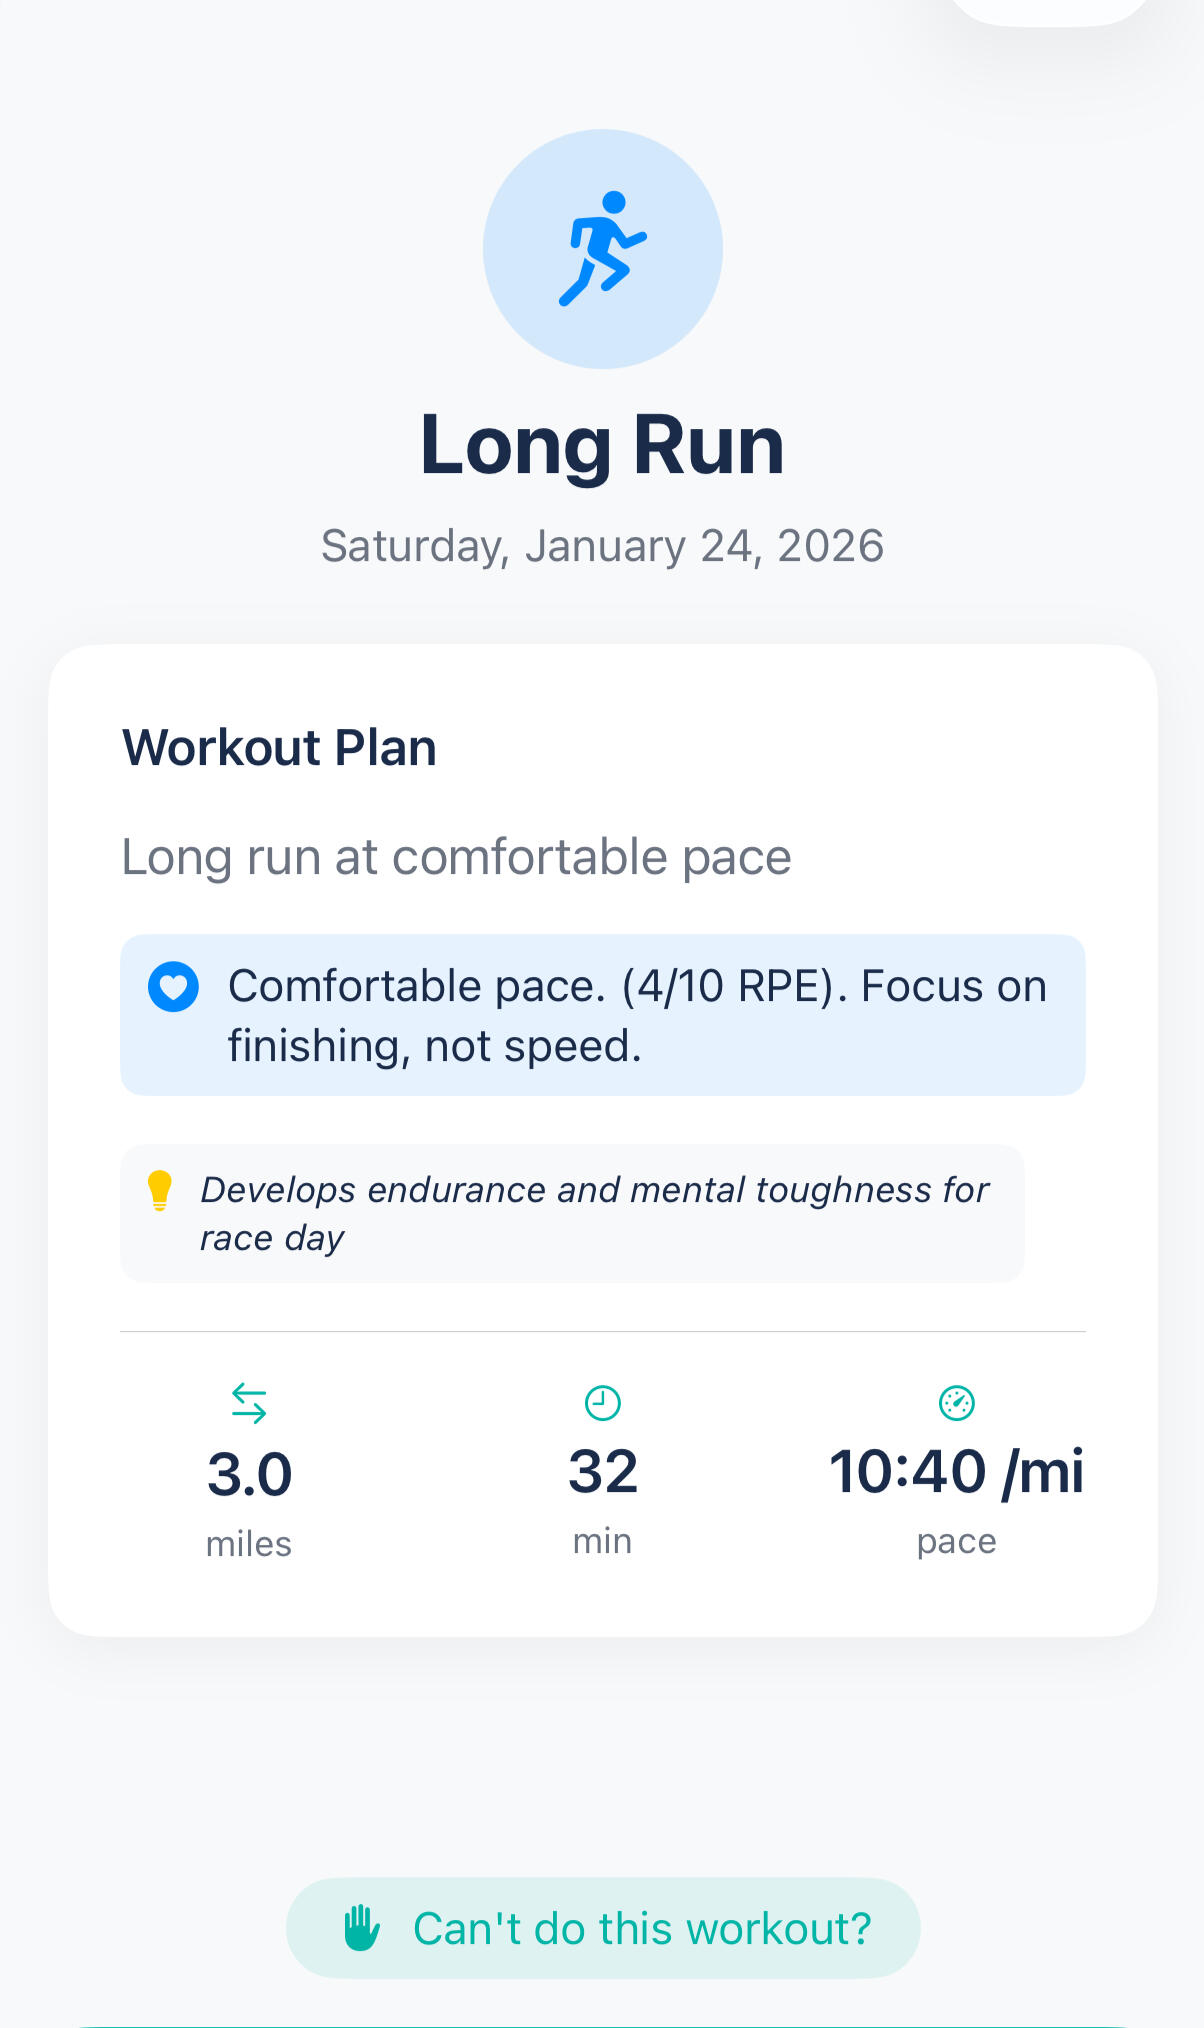Tap the clock duration icon
This screenshot has height=2028, width=1204.
(x=602, y=1403)
